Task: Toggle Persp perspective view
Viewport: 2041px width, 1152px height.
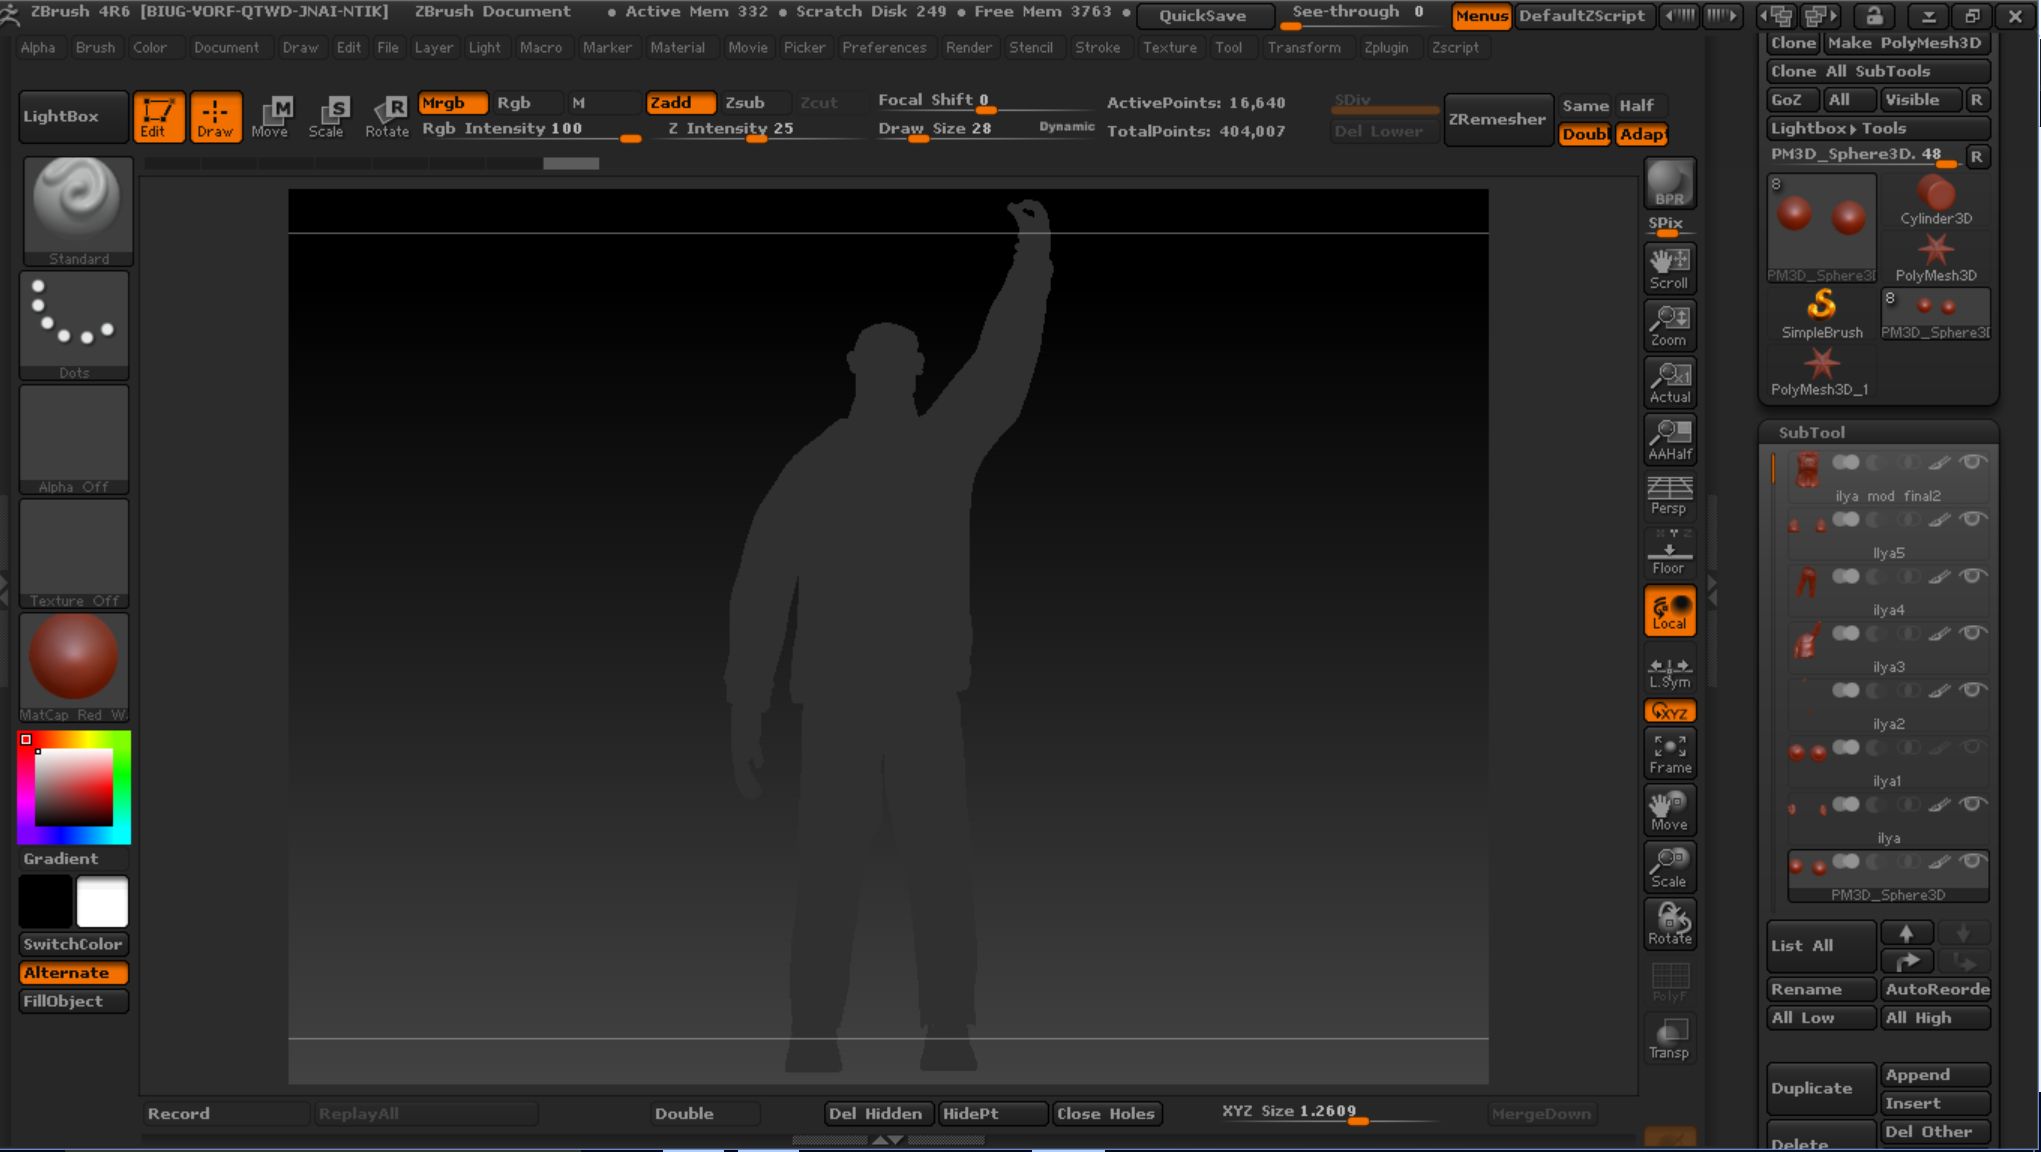Action: click(1670, 495)
